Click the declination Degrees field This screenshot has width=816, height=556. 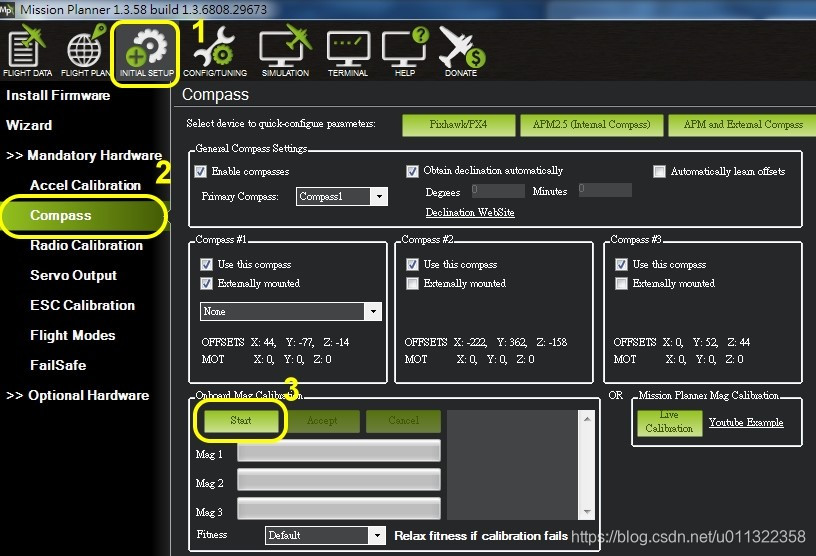pyautogui.click(x=498, y=191)
